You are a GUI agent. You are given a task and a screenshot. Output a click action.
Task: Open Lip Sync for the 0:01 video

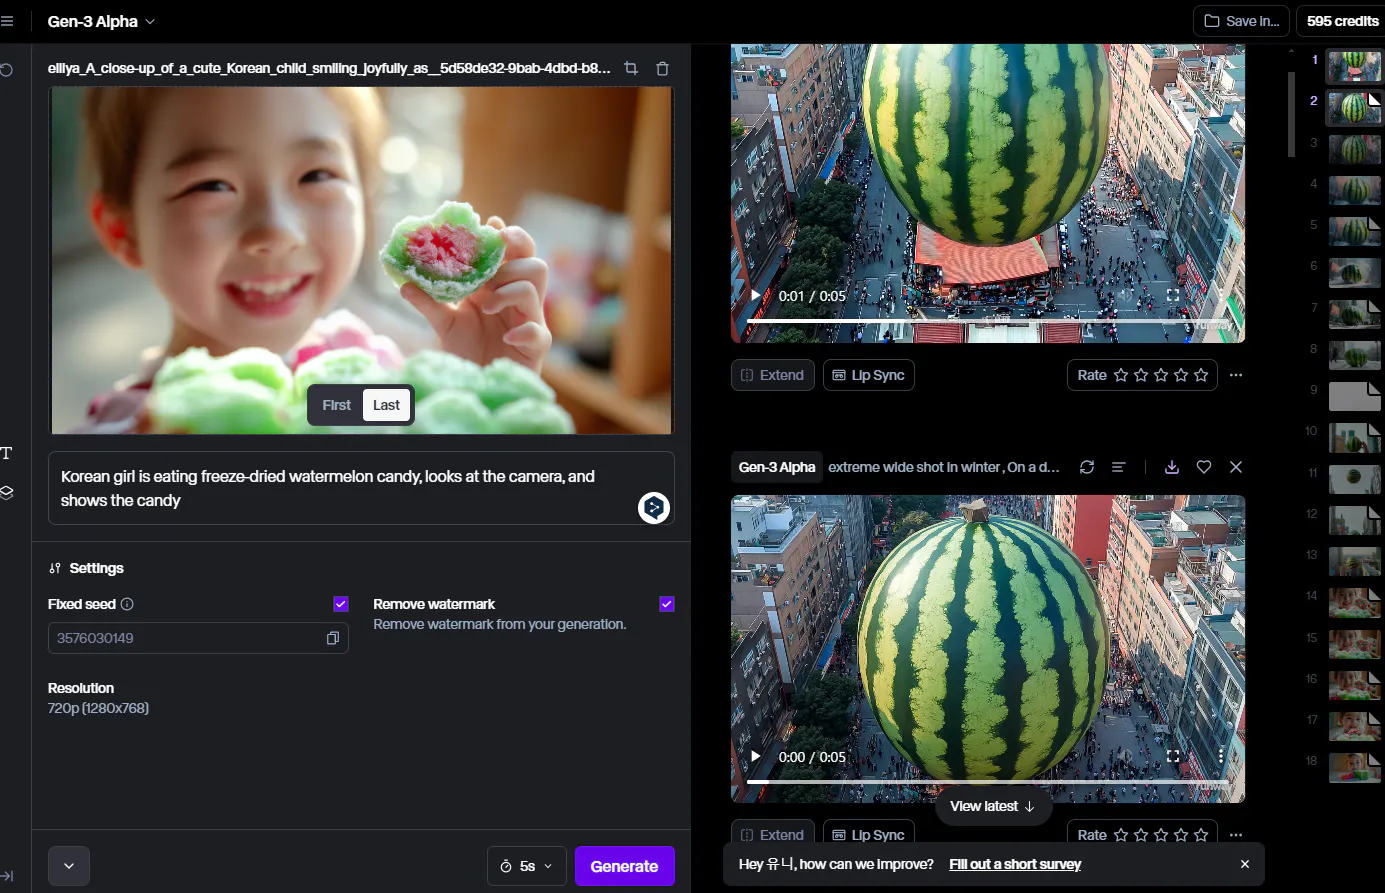pos(868,375)
